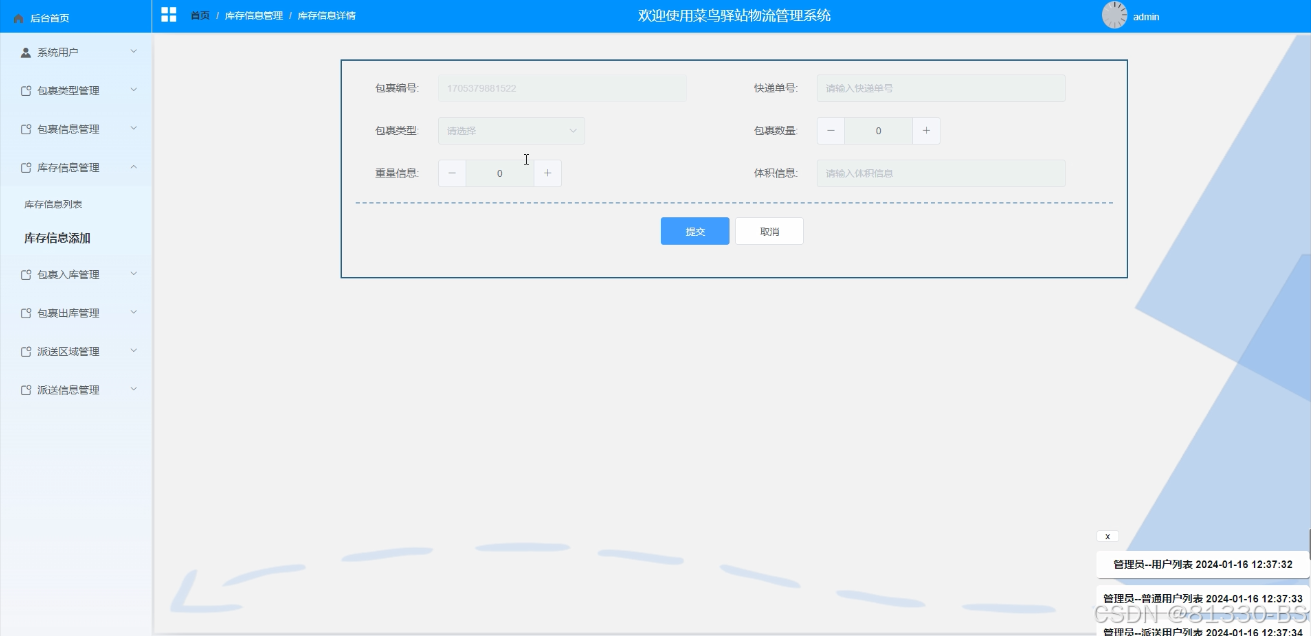The height and width of the screenshot is (636, 1311).
Task: Open the 管理员--普通用户列表 notification
Action: point(1203,598)
